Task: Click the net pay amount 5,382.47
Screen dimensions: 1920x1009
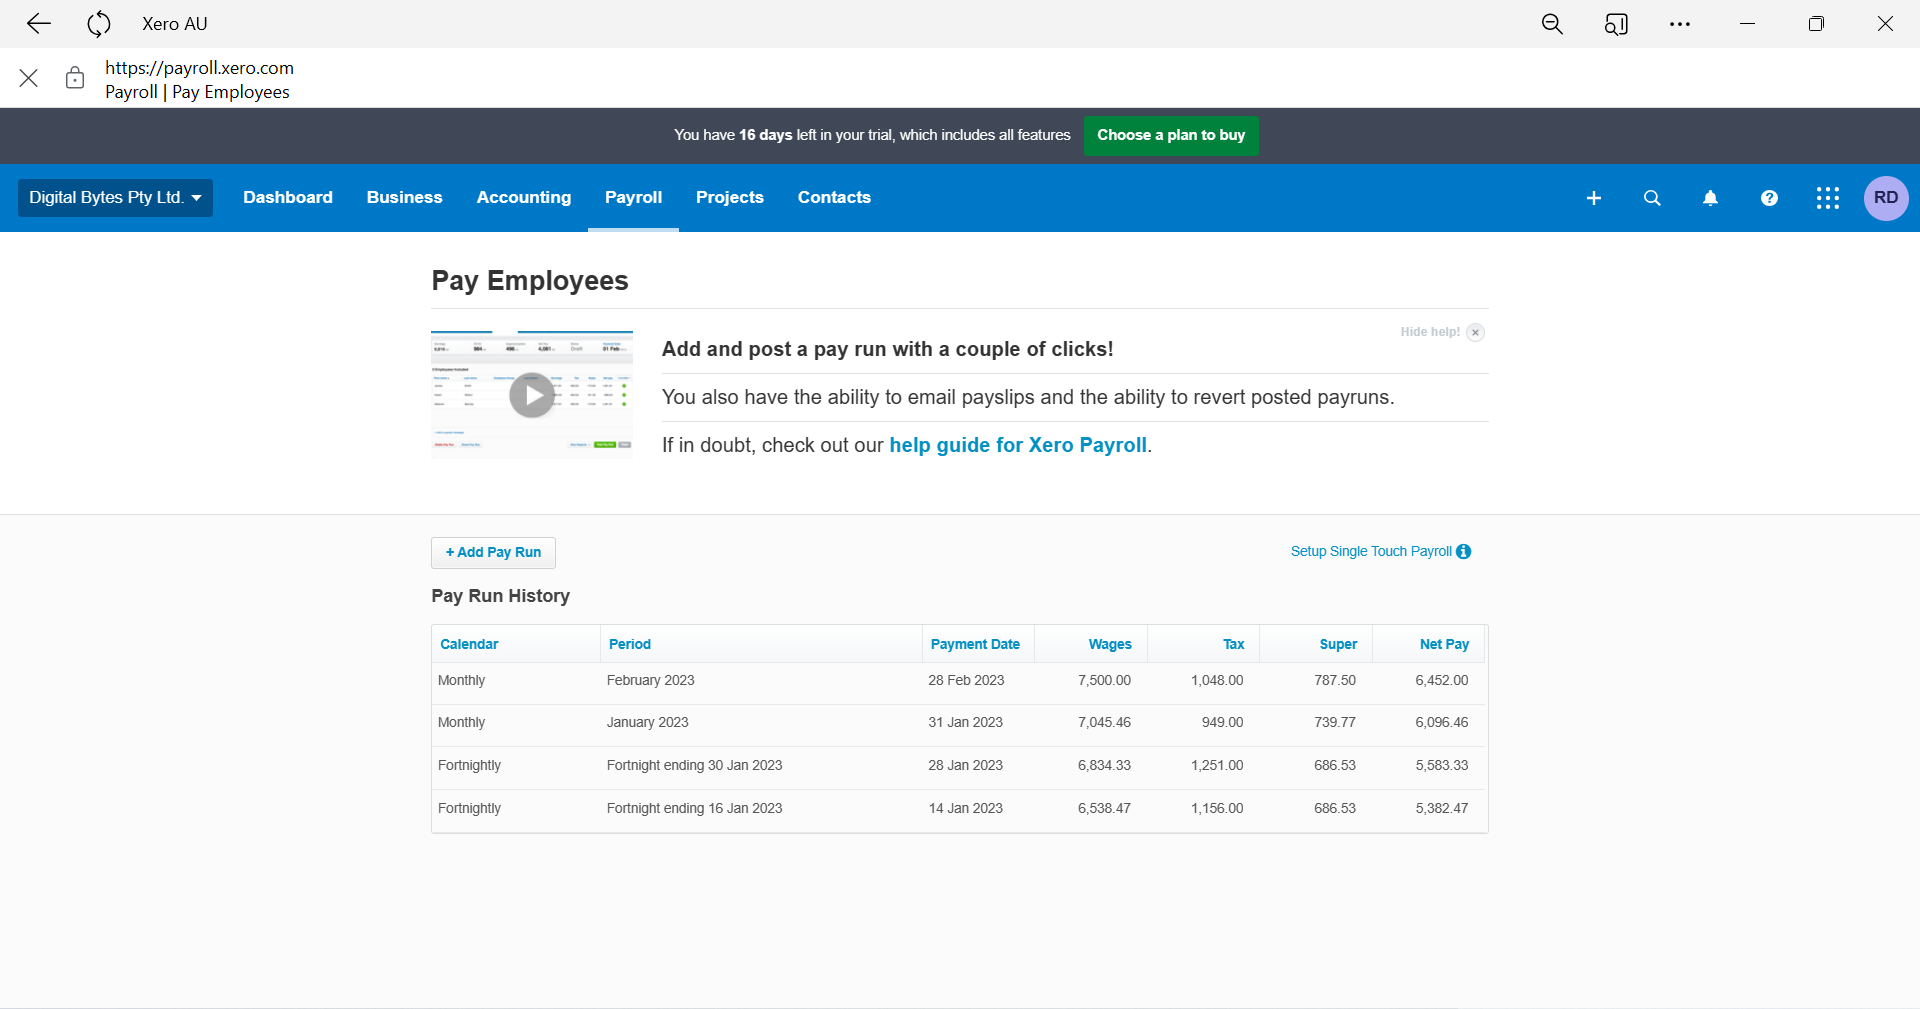Action: point(1442,808)
